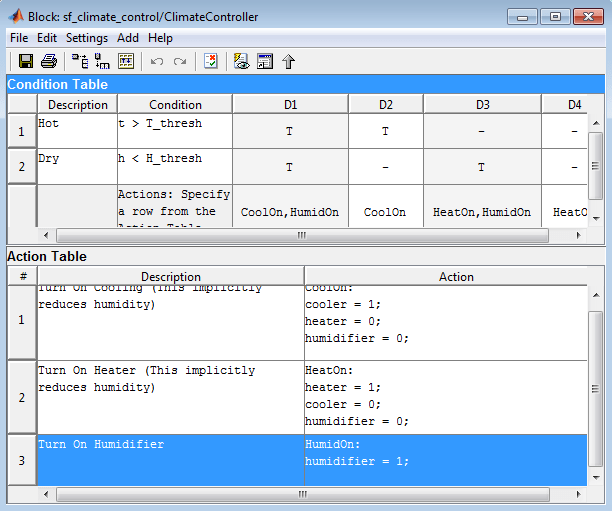Image resolution: width=612 pixels, height=511 pixels.
Task: Click the 'HeatOn:' action code cell
Action: (x=446, y=397)
